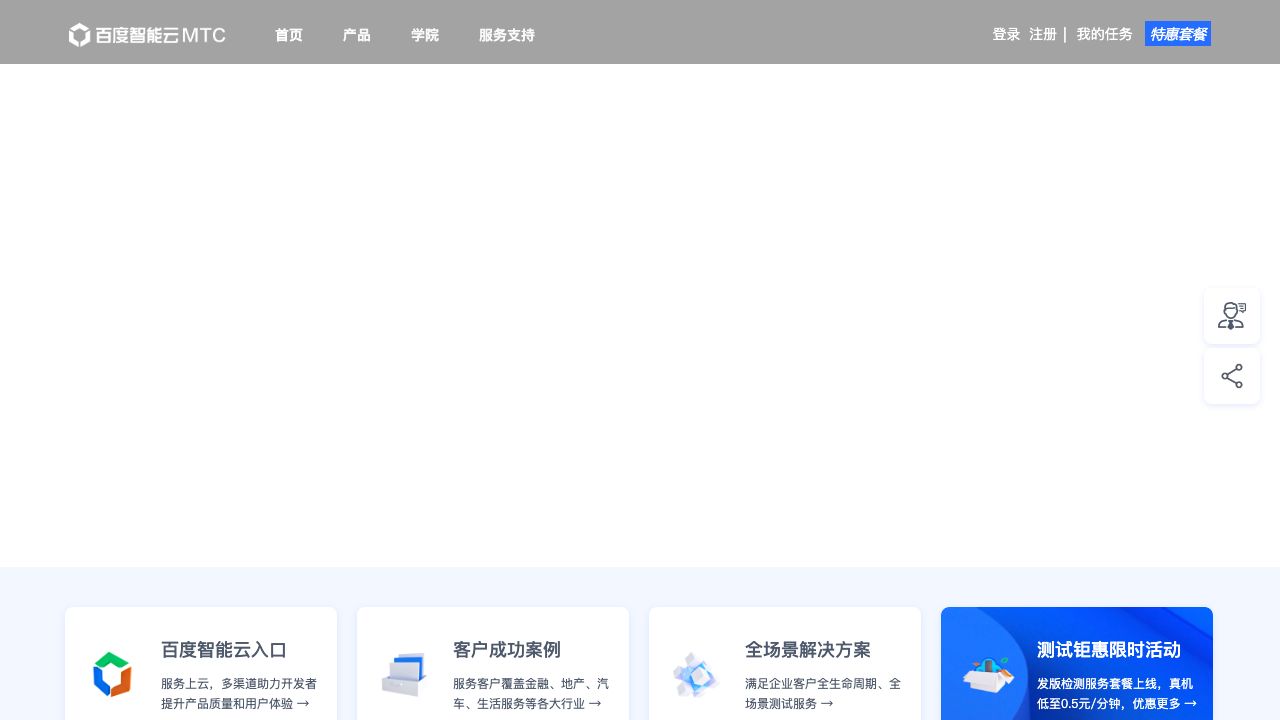Open the 测试钜惠限时活动 promotion title
This screenshot has height=720, width=1280.
coord(1108,650)
